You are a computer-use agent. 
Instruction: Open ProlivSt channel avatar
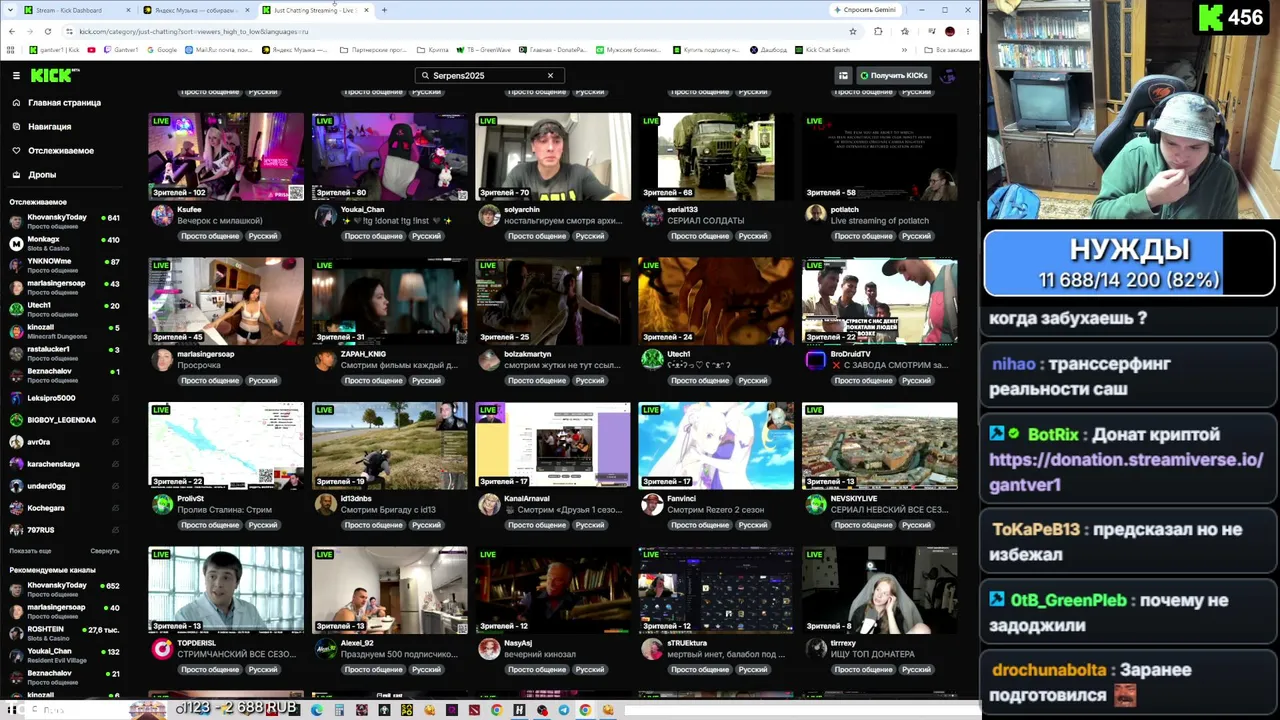pos(162,504)
